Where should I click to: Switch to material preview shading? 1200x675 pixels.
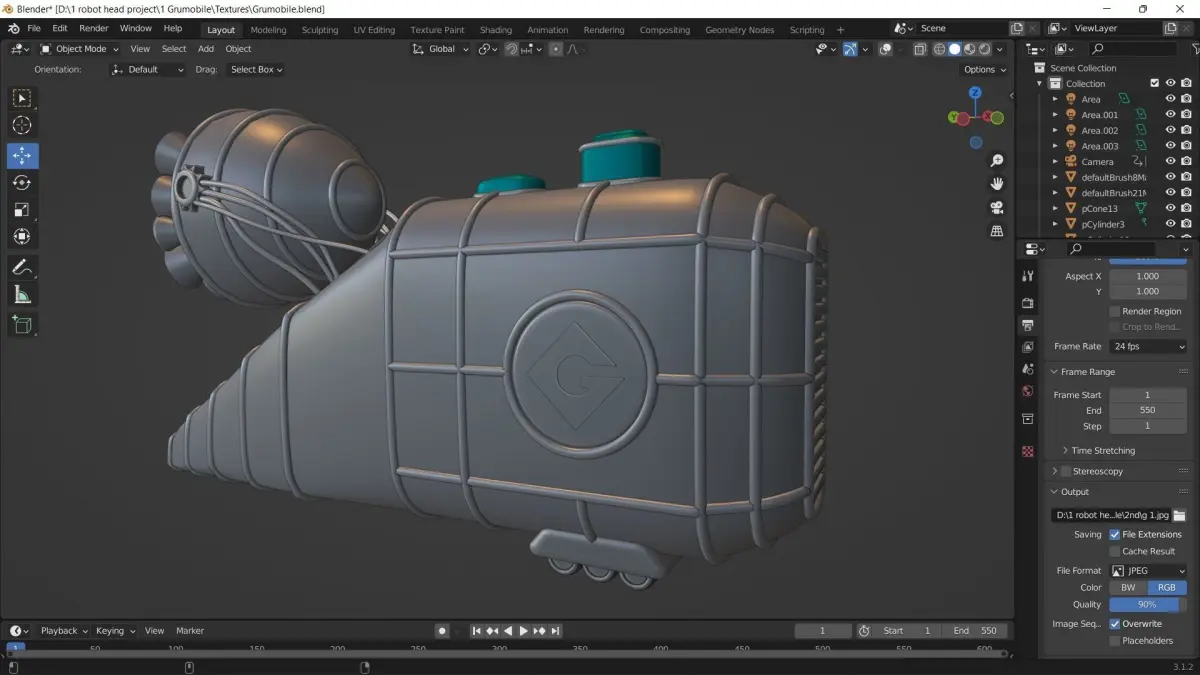(x=969, y=49)
